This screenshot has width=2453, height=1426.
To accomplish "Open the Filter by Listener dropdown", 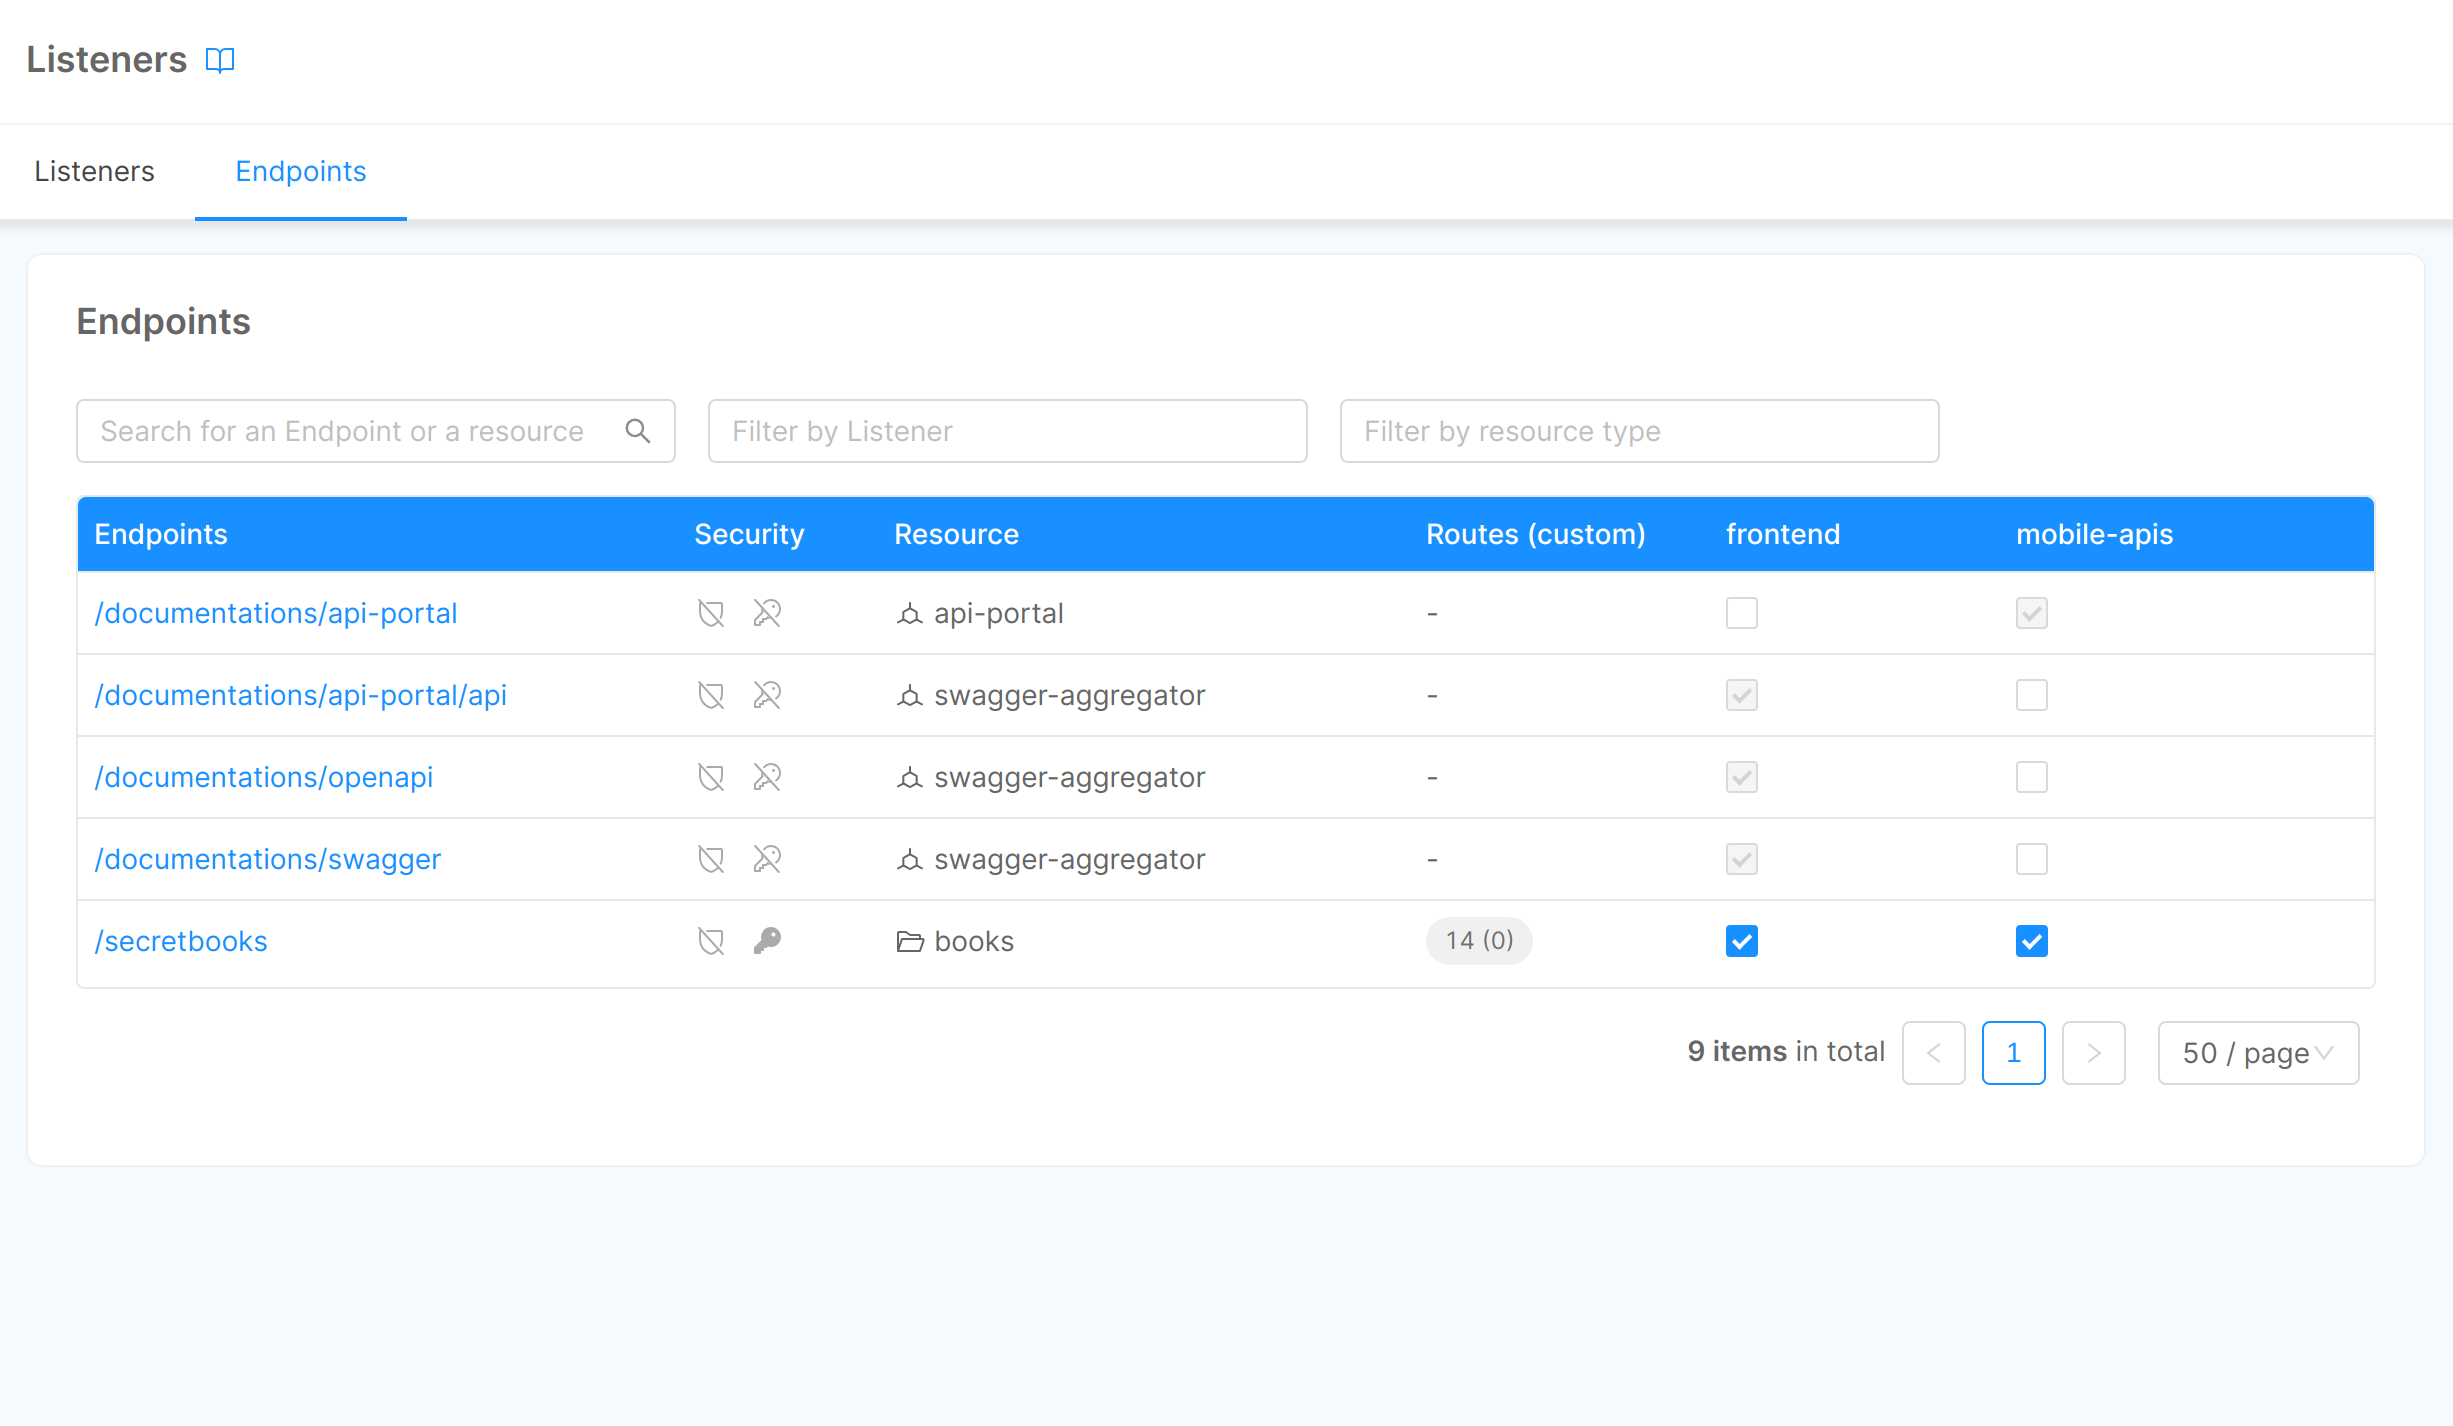I will click(1006, 431).
